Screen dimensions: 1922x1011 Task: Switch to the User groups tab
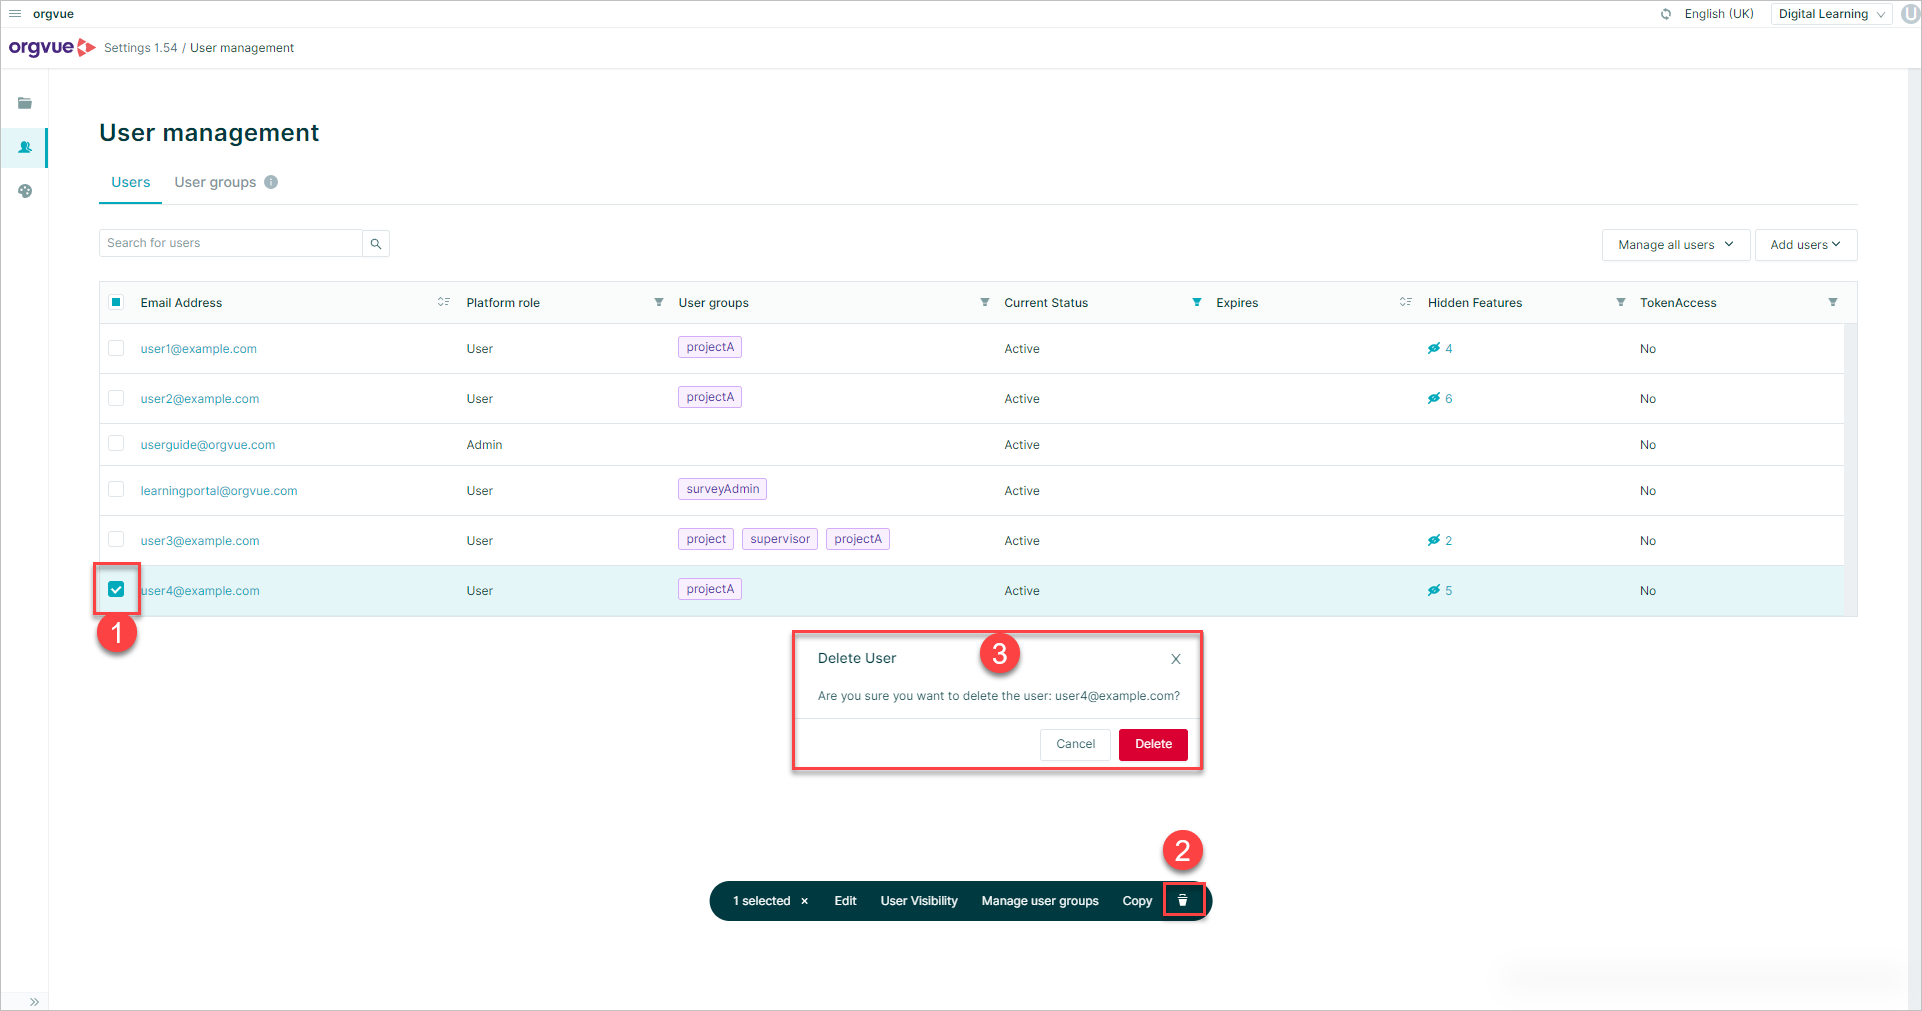click(215, 182)
